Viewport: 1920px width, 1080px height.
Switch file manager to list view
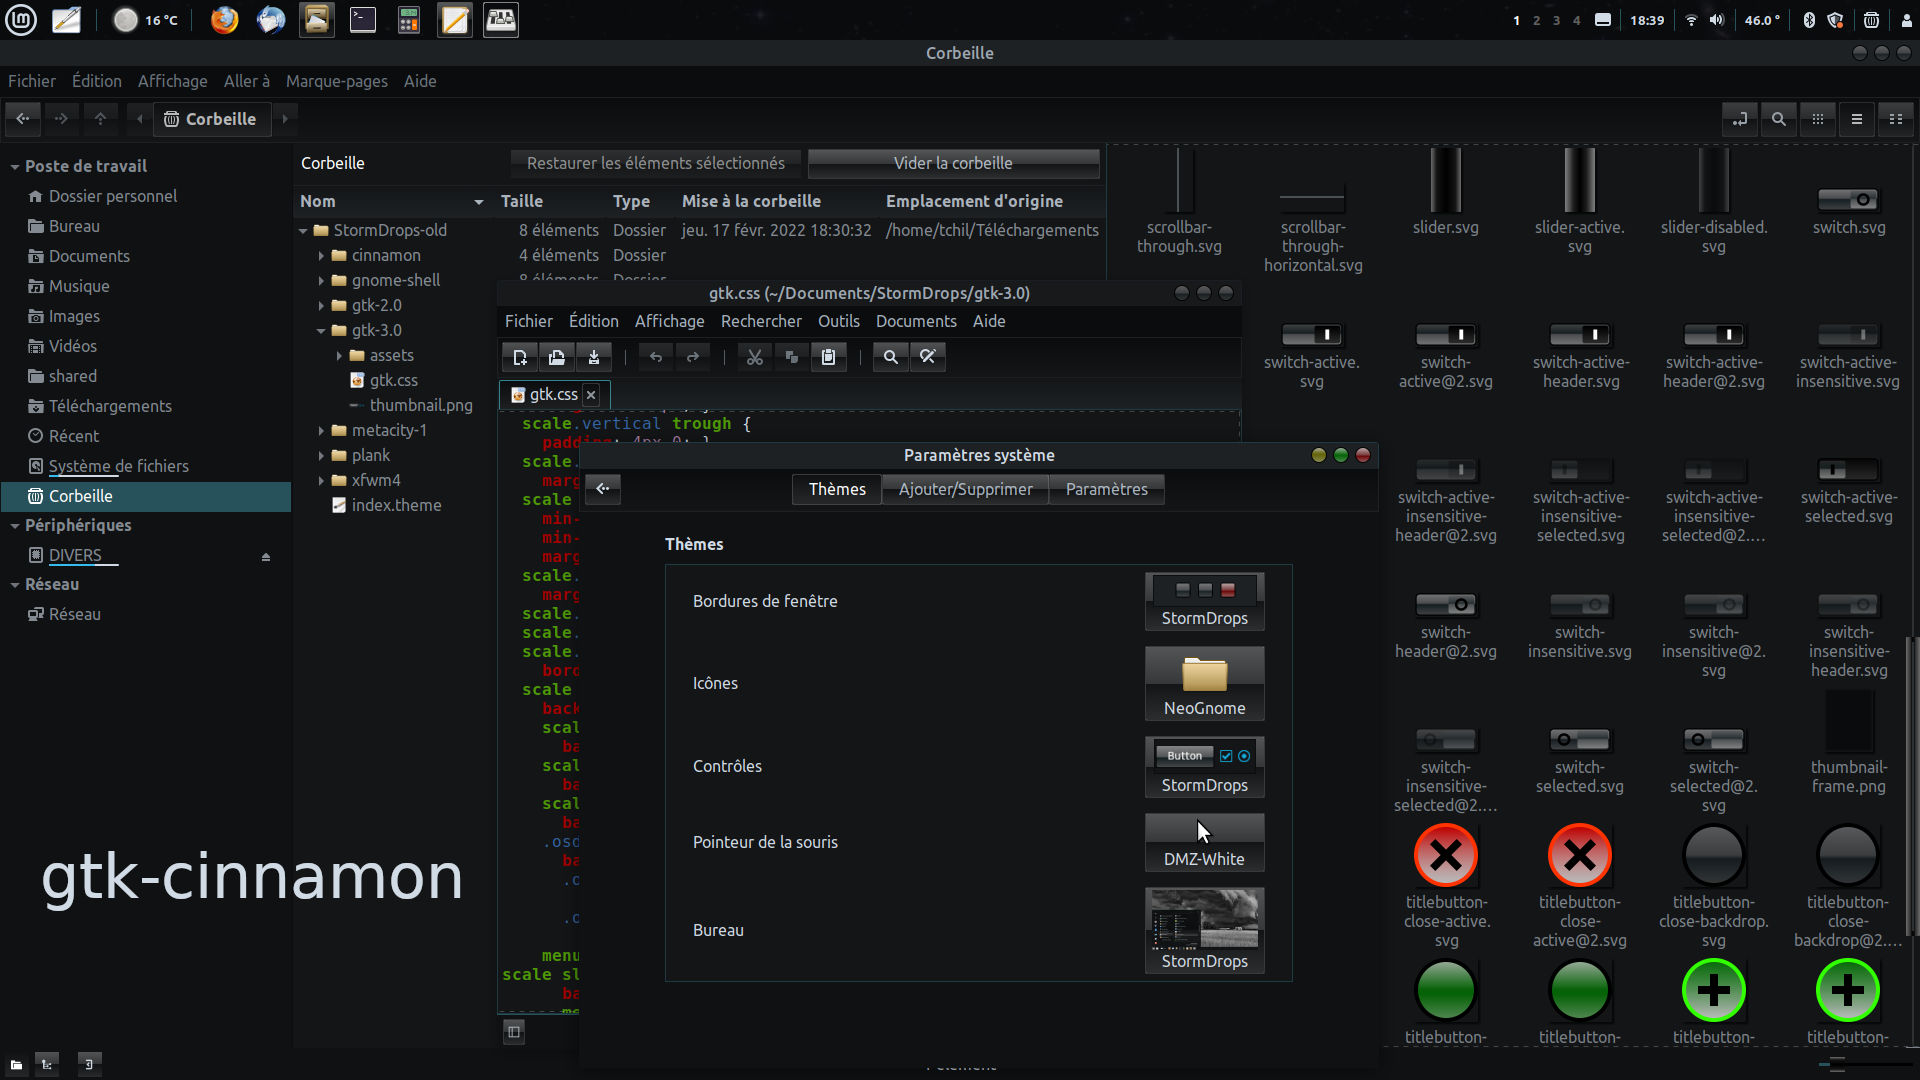coord(1857,119)
